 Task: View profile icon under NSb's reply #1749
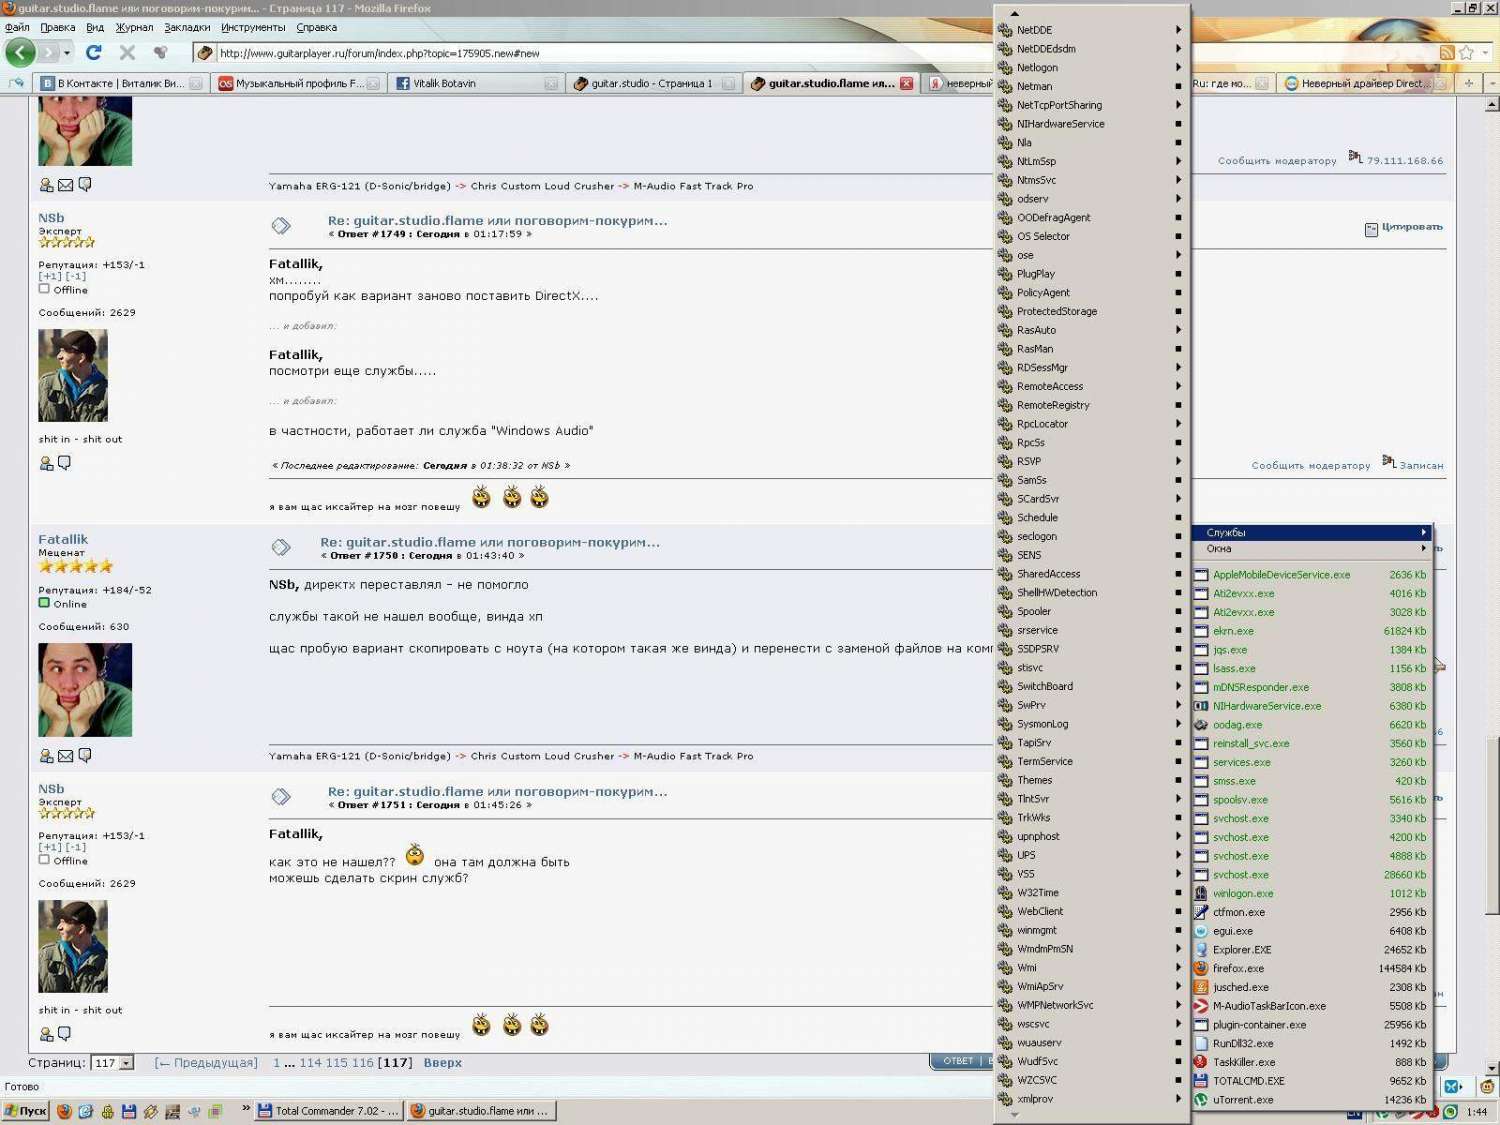pyautogui.click(x=46, y=463)
